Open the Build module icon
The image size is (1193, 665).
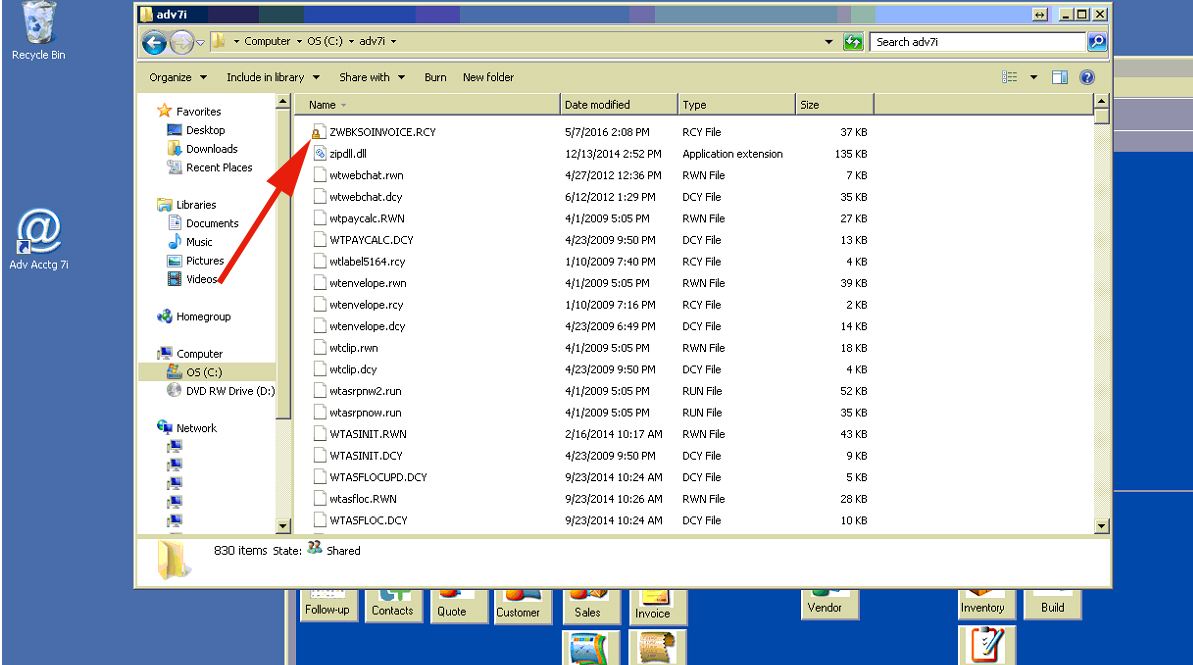click(x=1052, y=603)
